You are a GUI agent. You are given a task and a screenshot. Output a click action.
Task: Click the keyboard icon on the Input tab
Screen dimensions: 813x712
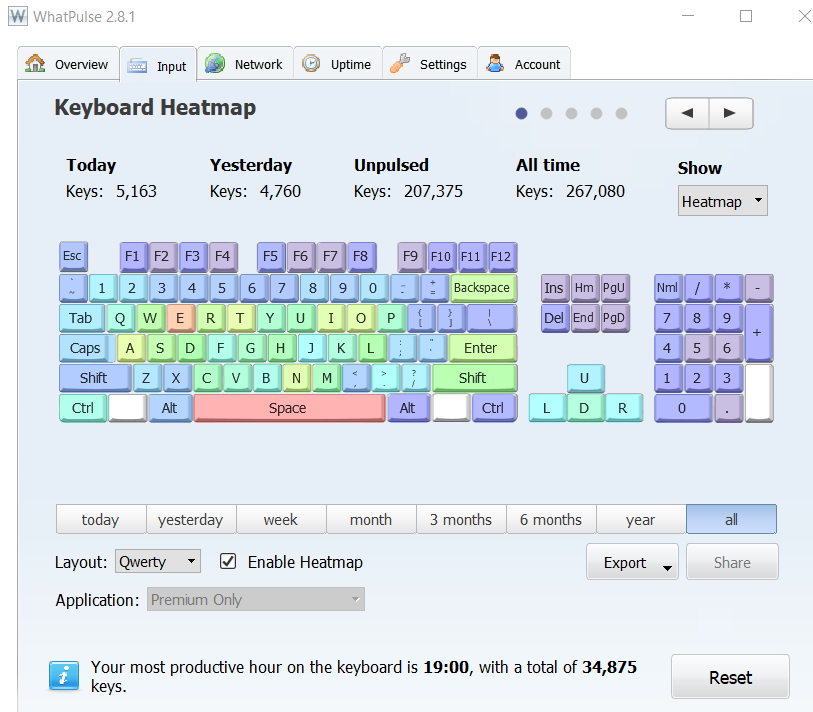[x=137, y=66]
